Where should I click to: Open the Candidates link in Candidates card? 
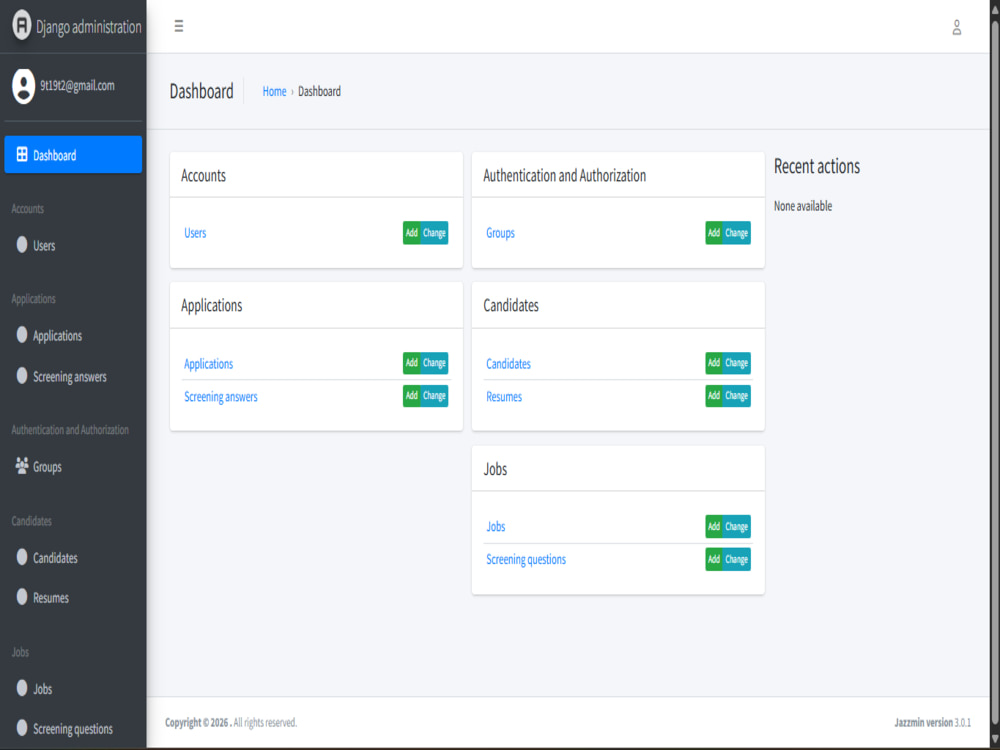(x=508, y=364)
